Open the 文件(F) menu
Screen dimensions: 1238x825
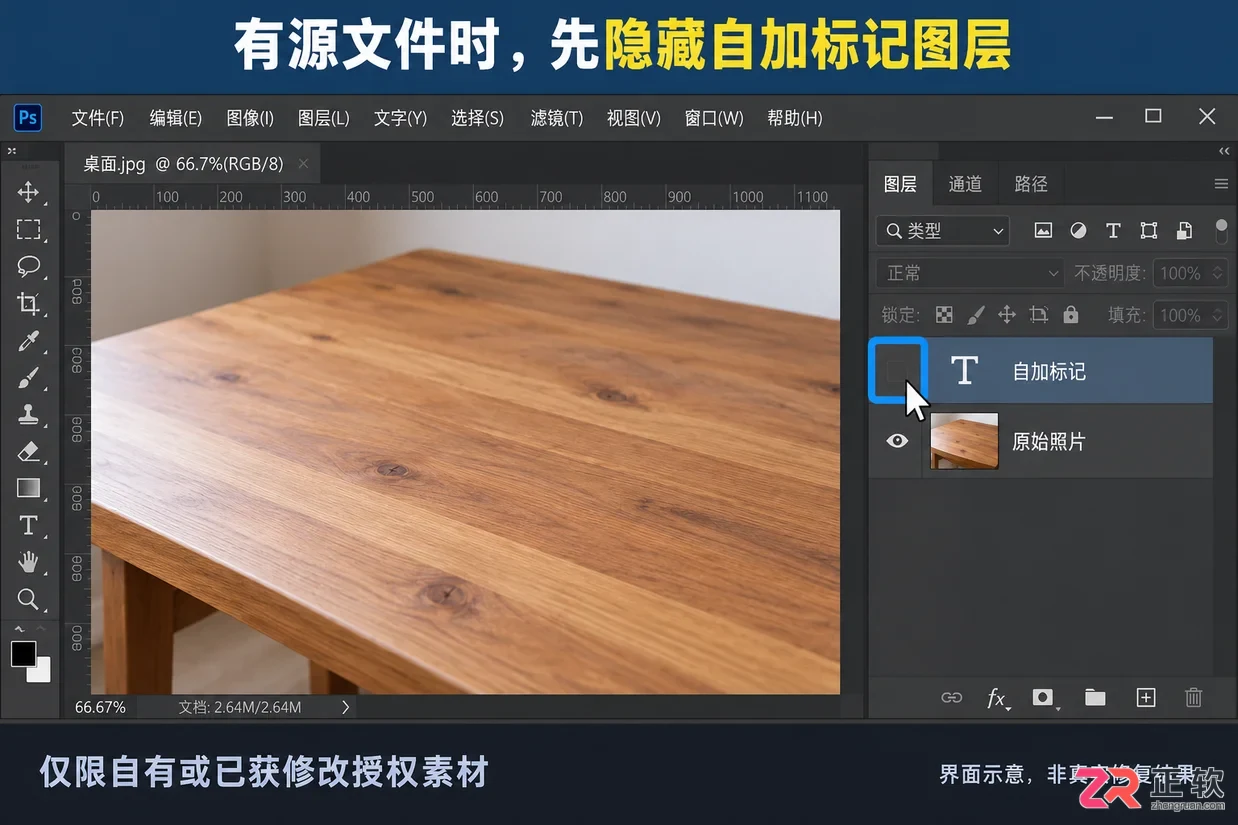click(98, 118)
